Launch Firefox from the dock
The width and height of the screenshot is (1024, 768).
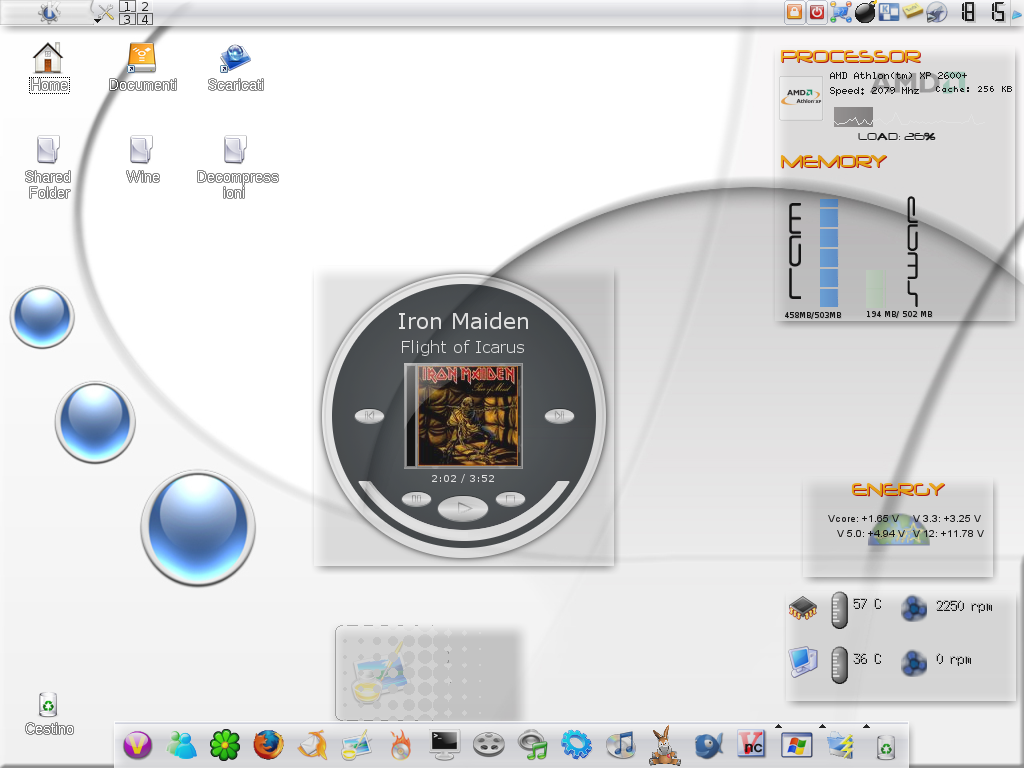268,745
